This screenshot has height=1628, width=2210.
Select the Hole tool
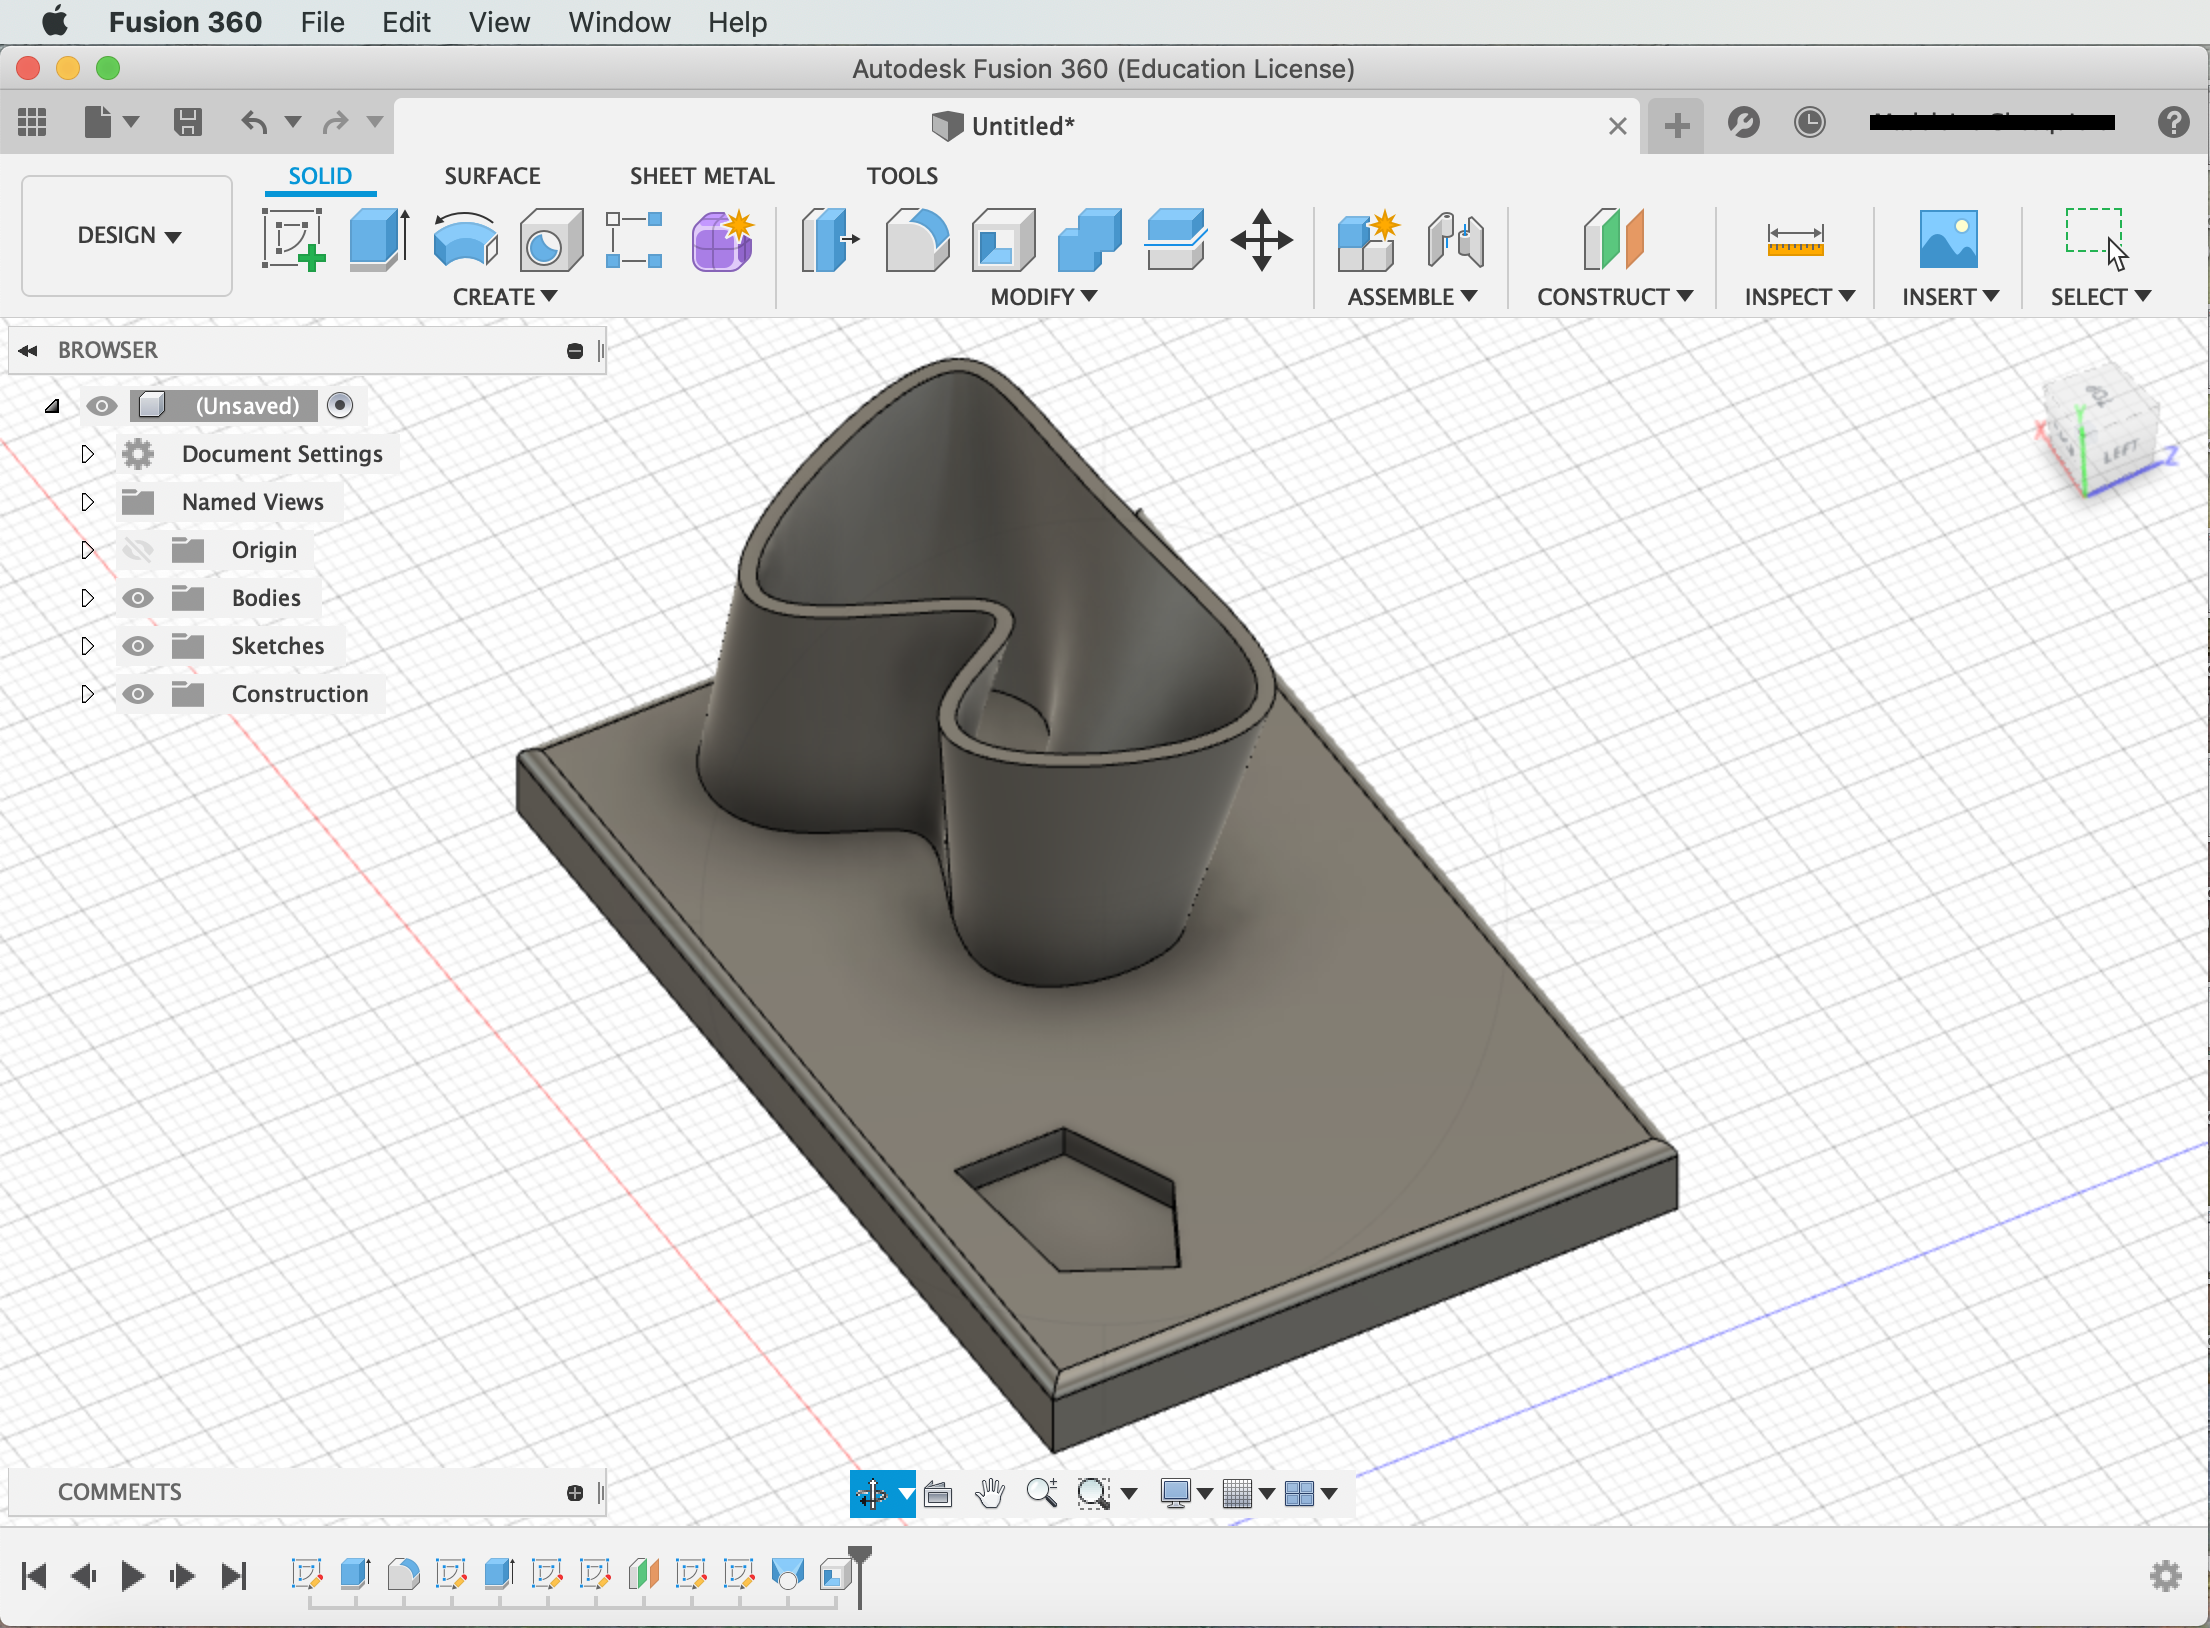[x=551, y=239]
